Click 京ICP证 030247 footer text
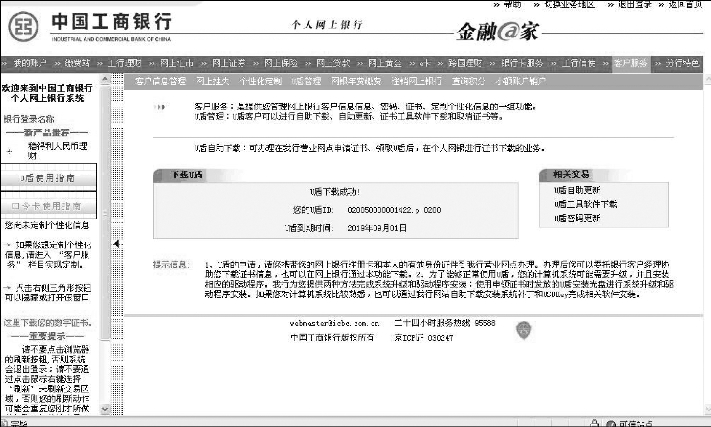711x427 pixels. click(424, 338)
